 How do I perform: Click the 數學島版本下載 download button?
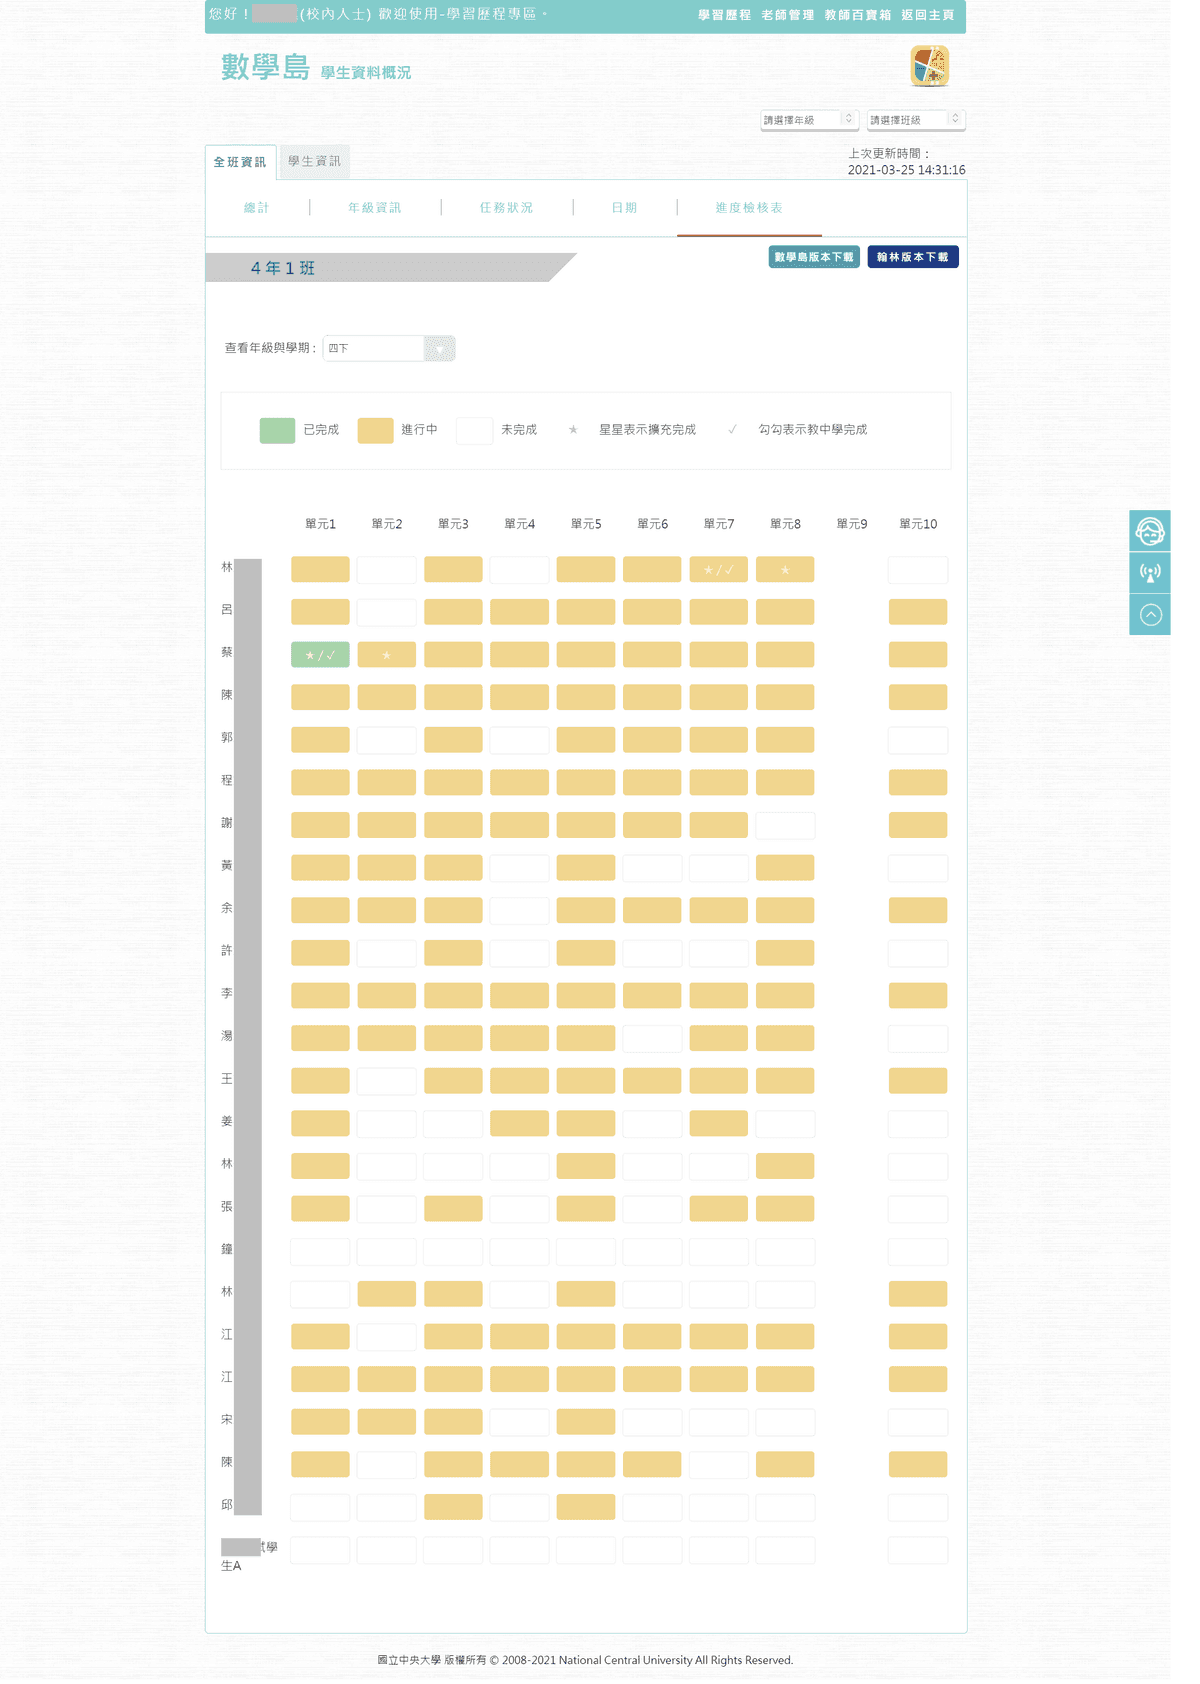[x=814, y=257]
